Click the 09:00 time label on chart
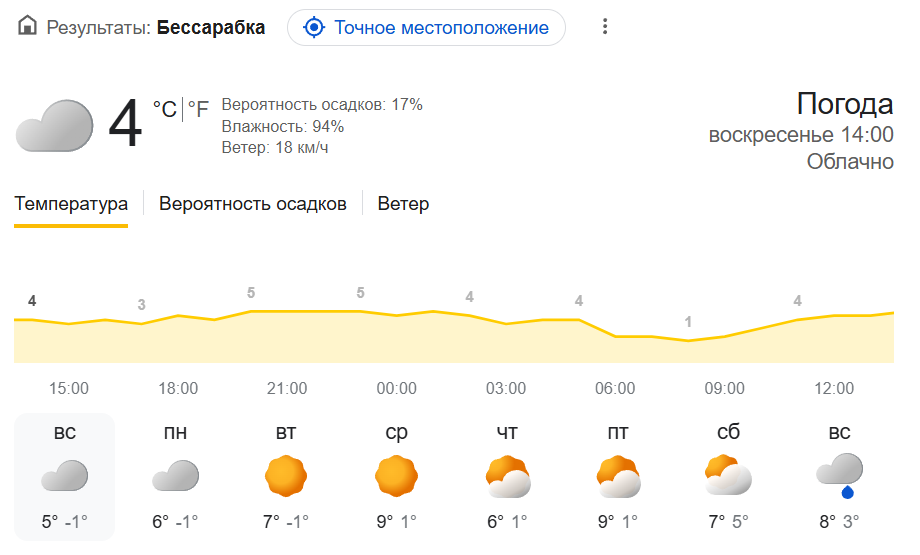Image resolution: width=920 pixels, height=555 pixels. [724, 388]
